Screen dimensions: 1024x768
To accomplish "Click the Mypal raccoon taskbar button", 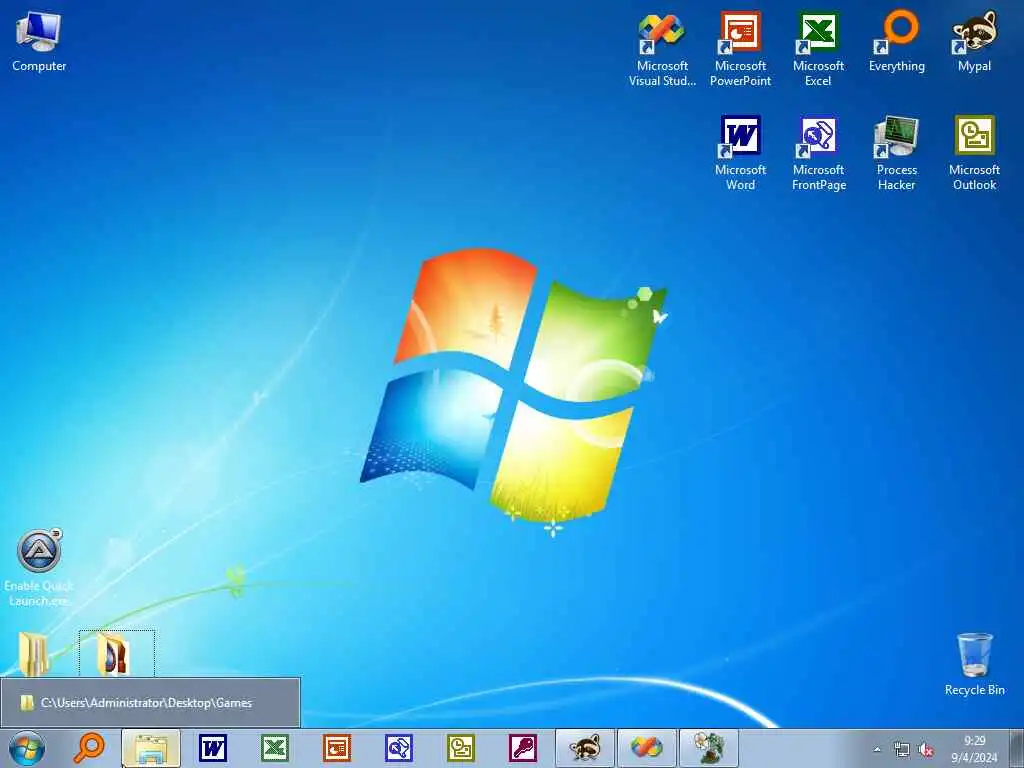I will point(584,748).
